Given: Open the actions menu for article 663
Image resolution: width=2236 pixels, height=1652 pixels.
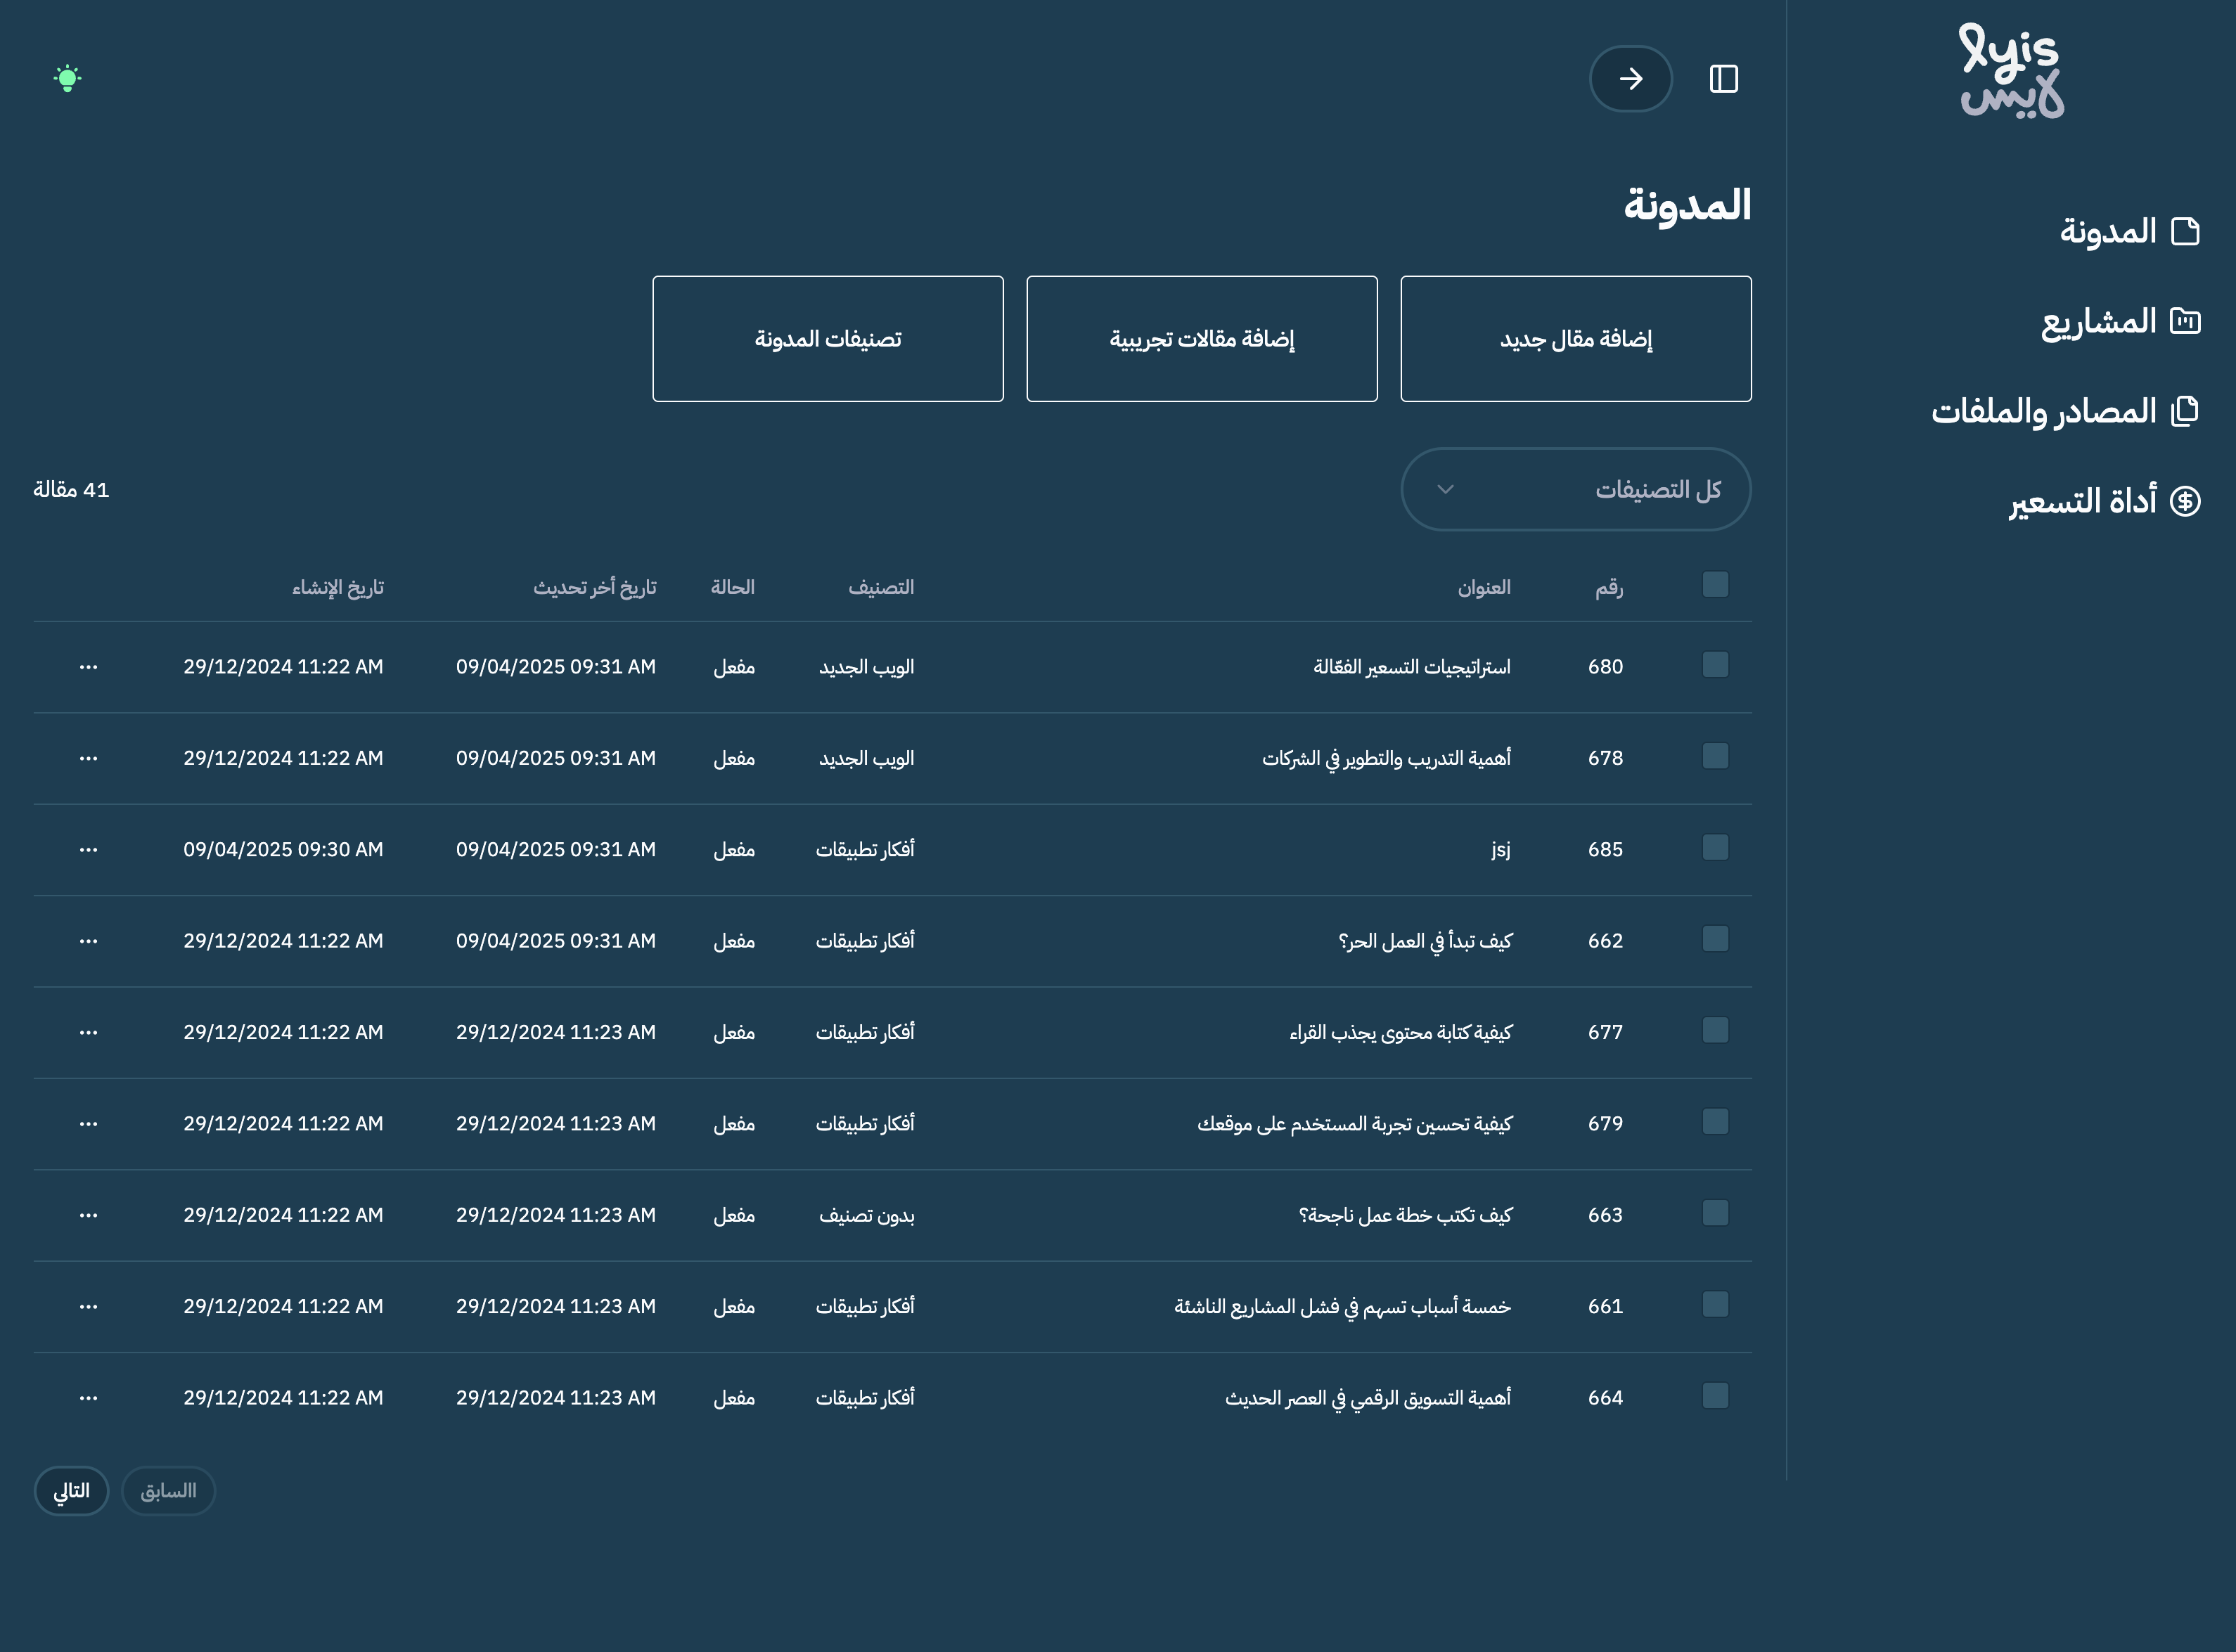Looking at the screenshot, I should [89, 1215].
